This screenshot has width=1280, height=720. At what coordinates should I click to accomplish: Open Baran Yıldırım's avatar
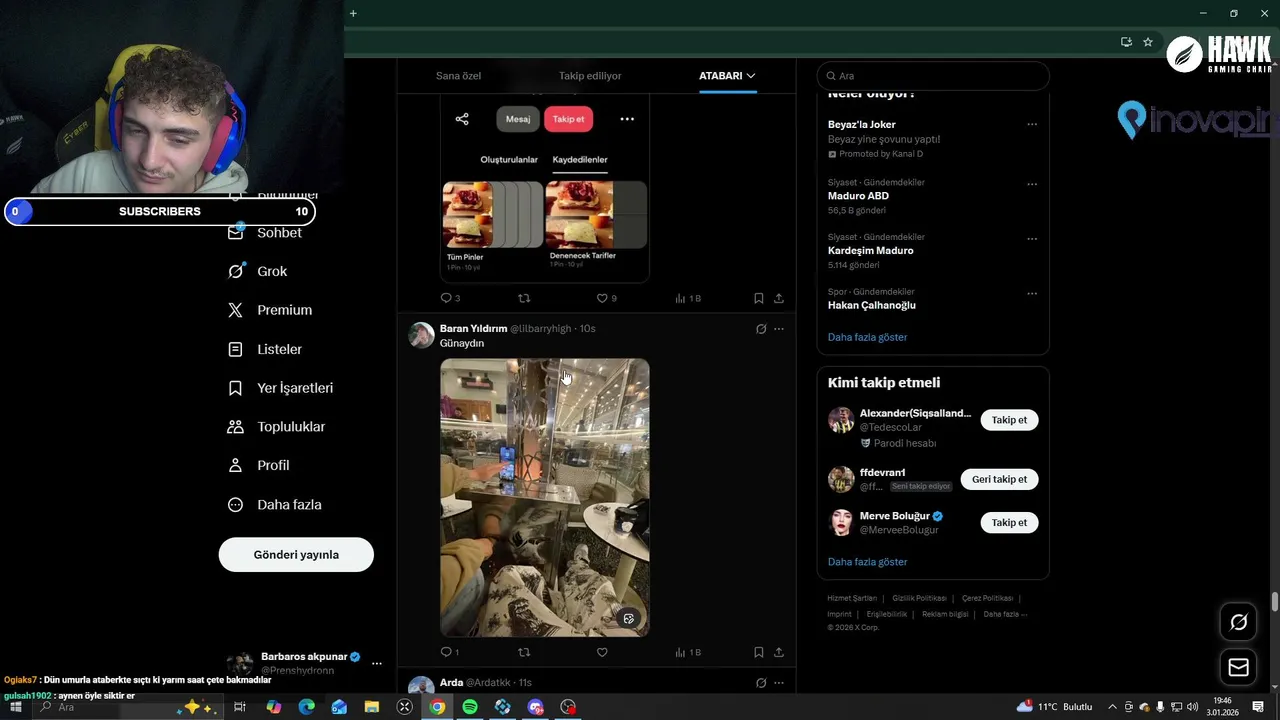pos(421,335)
